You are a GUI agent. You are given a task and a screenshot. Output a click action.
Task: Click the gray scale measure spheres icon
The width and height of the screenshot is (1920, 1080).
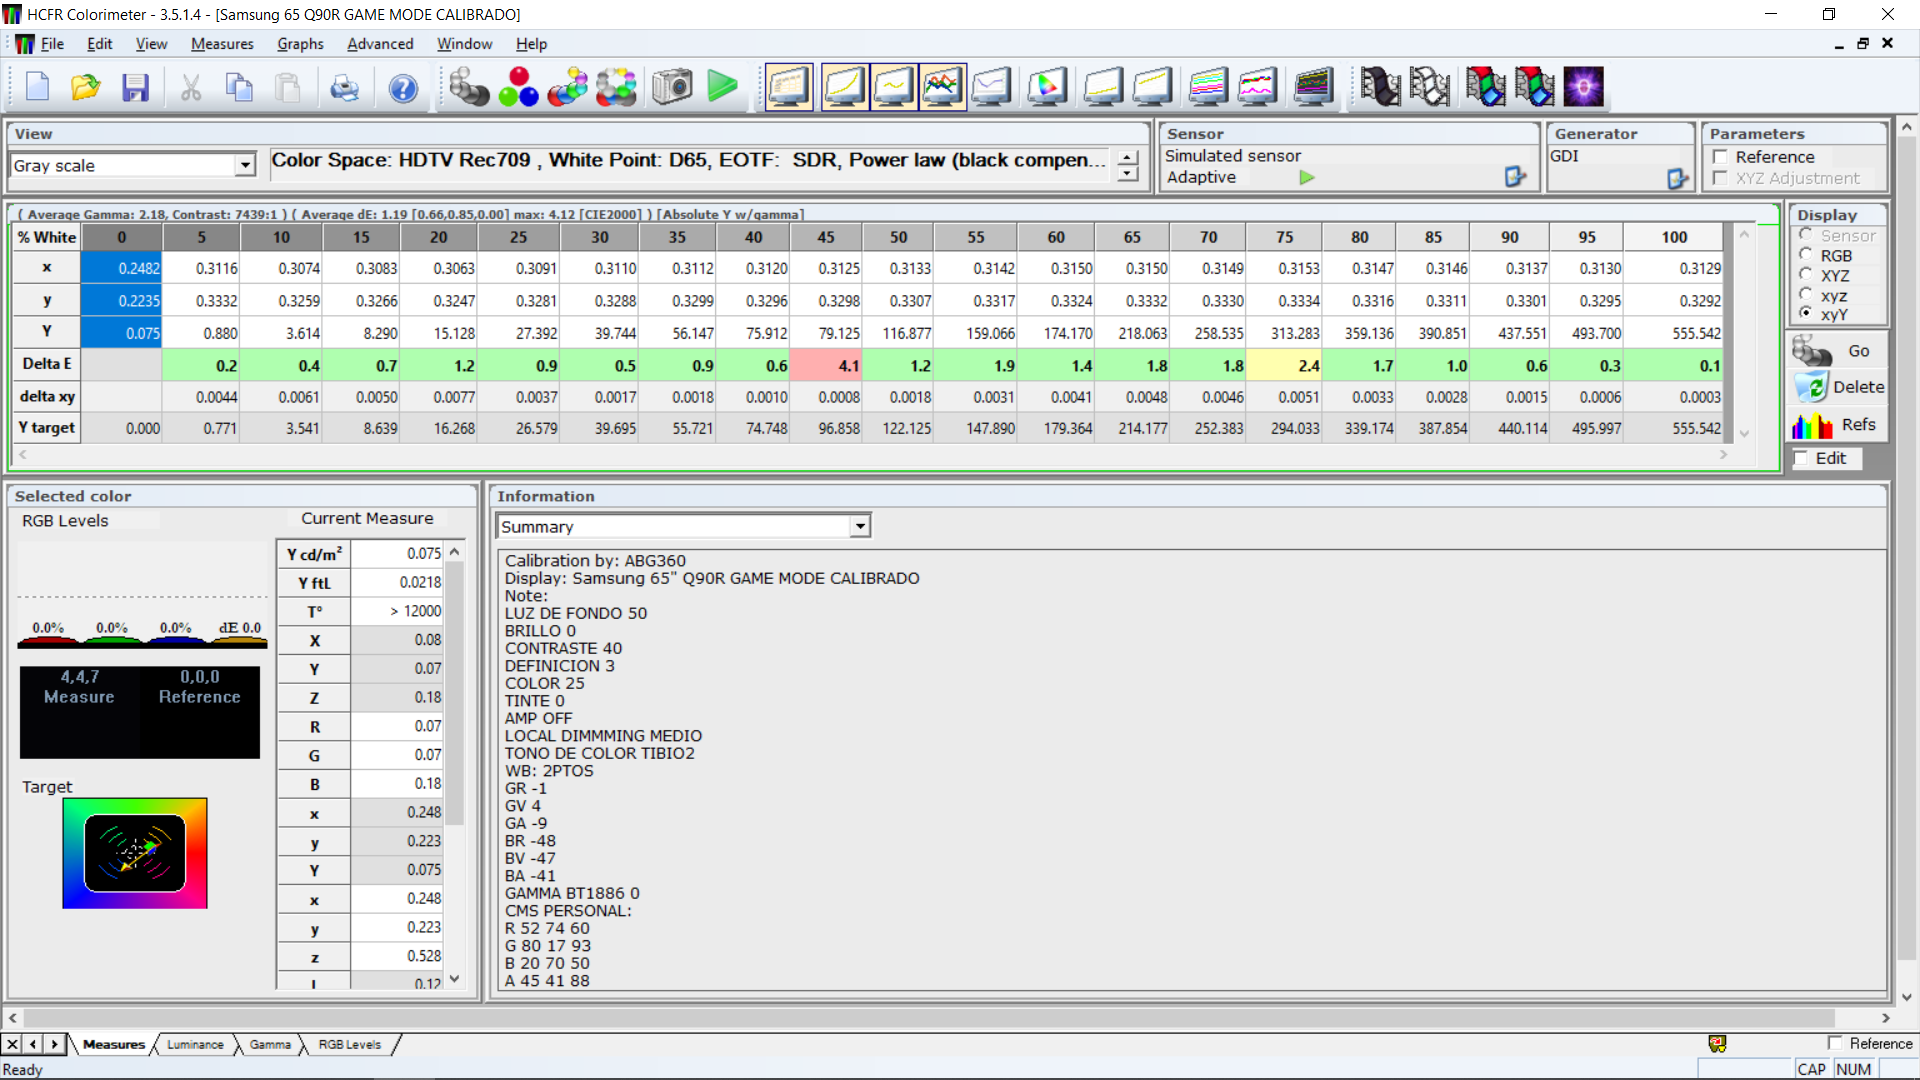coord(468,88)
